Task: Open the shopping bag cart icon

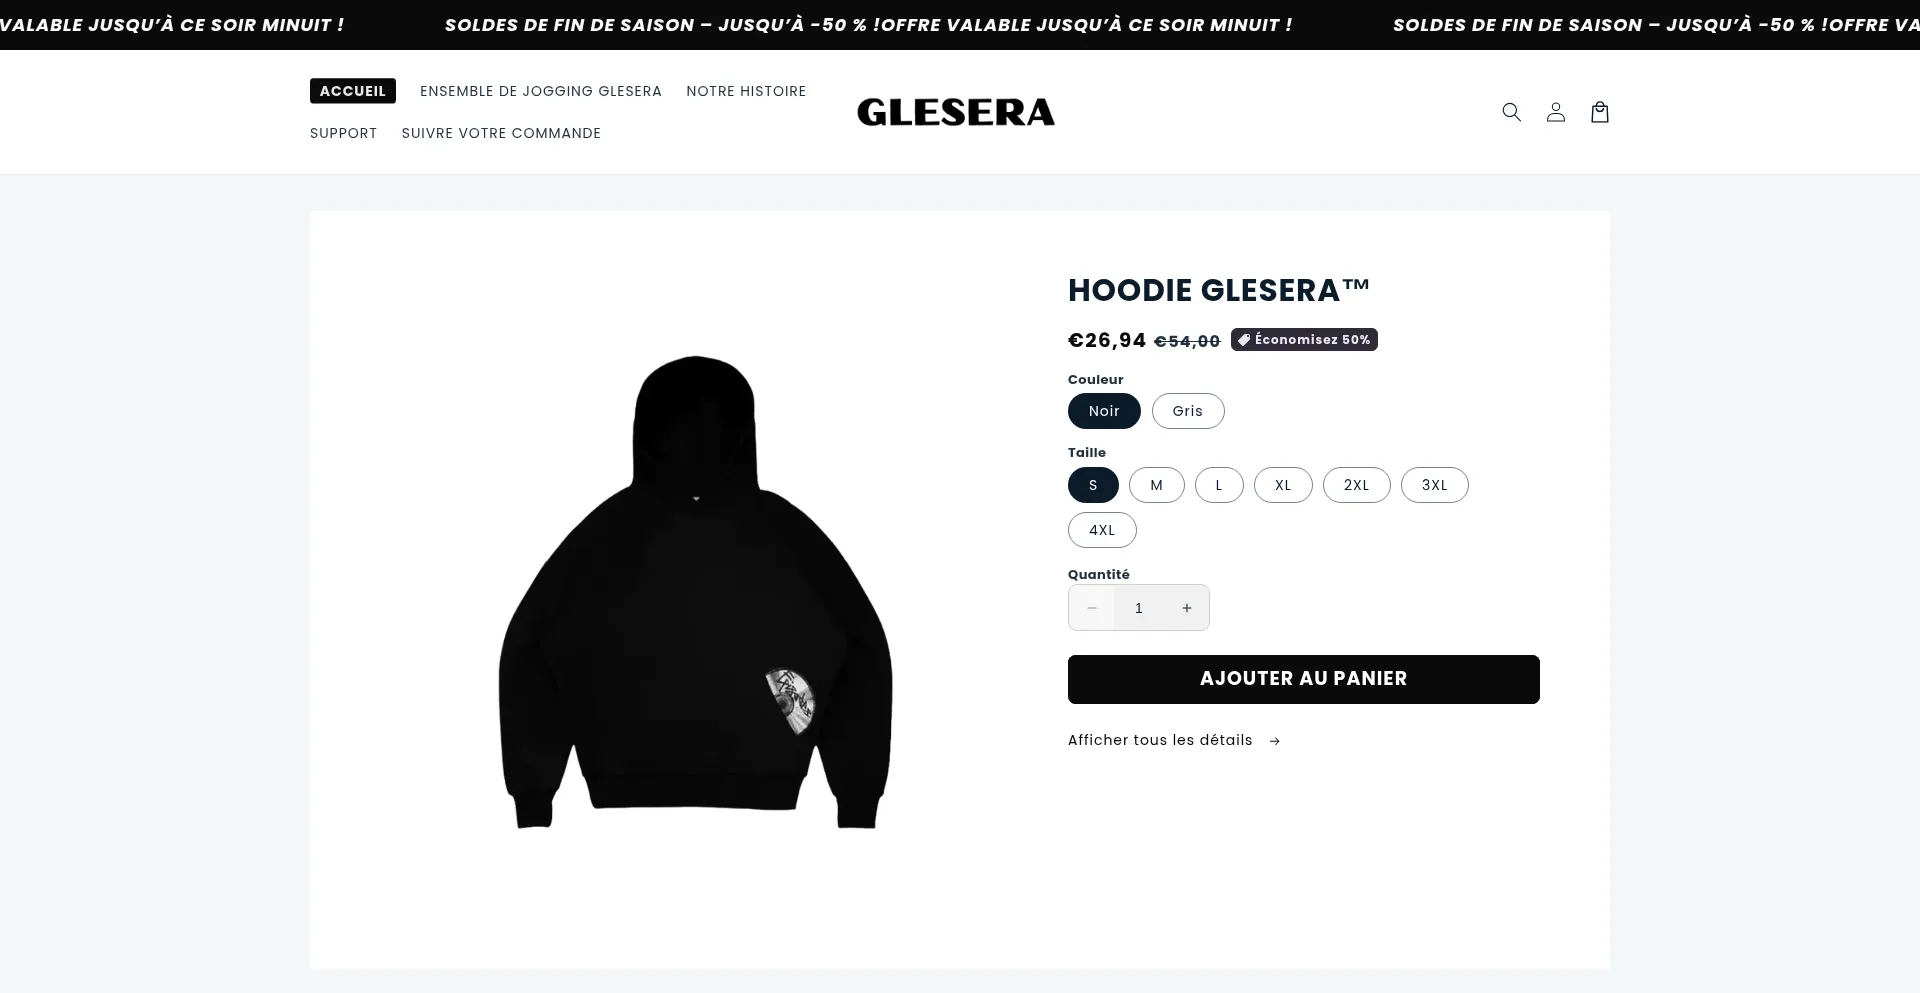Action: pos(1599,112)
